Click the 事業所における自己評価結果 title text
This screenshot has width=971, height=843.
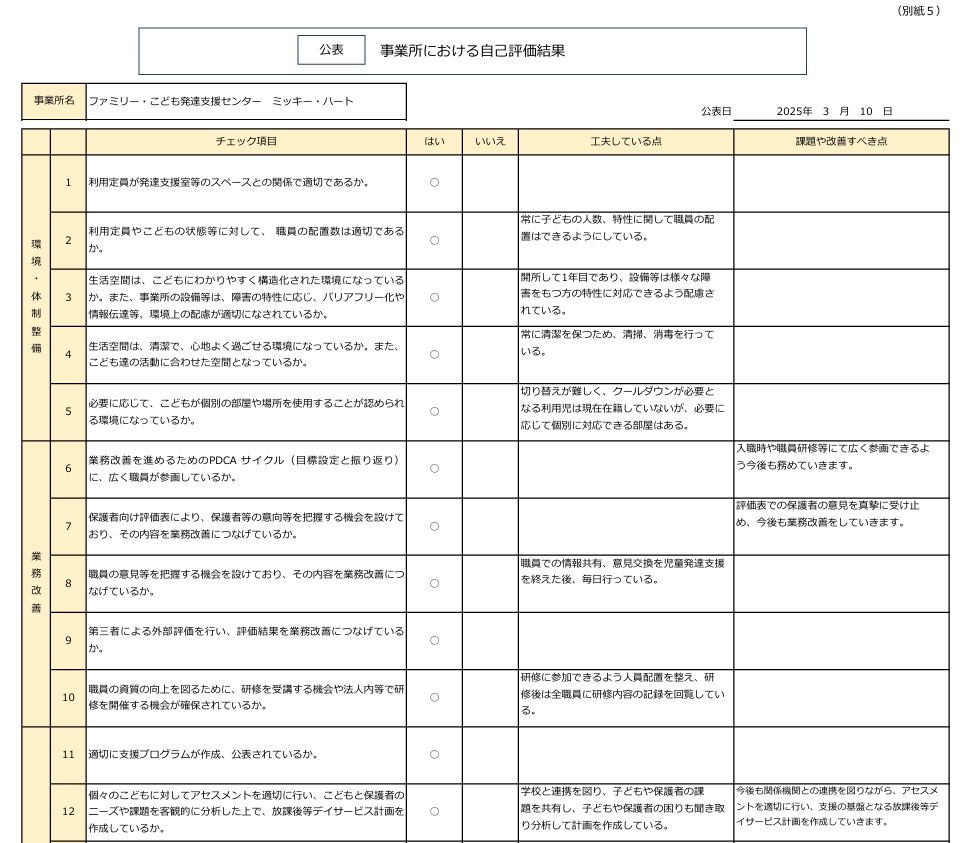tap(472, 50)
